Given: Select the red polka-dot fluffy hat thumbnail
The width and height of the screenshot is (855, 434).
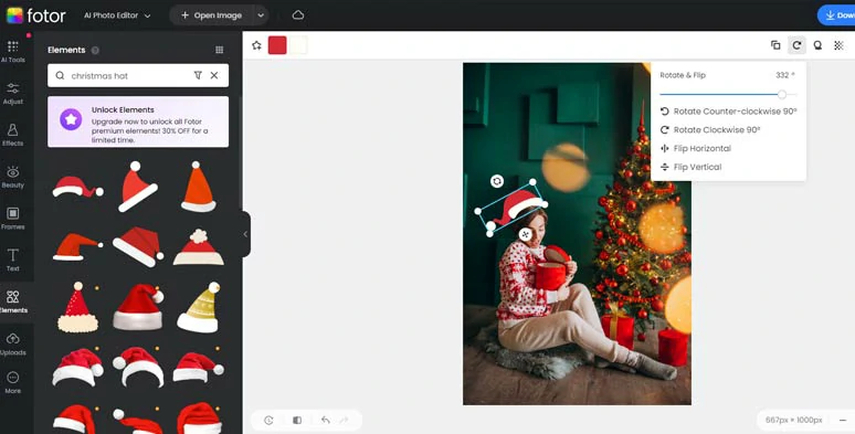Looking at the screenshot, I should (78, 307).
